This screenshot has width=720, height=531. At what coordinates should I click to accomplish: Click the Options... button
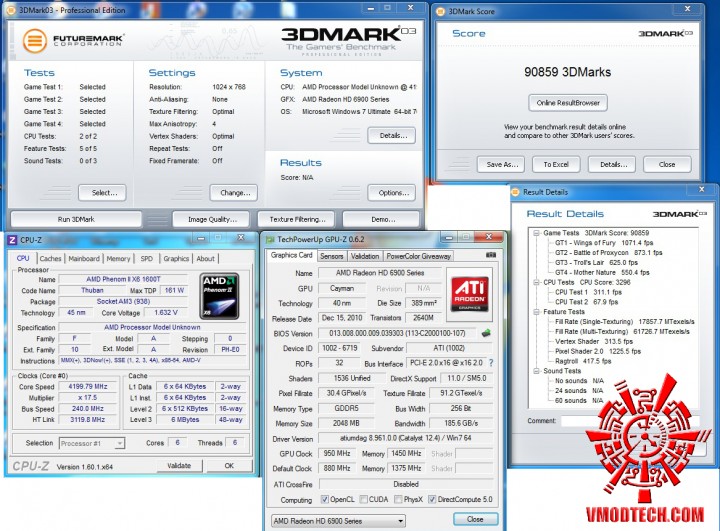[x=392, y=193]
